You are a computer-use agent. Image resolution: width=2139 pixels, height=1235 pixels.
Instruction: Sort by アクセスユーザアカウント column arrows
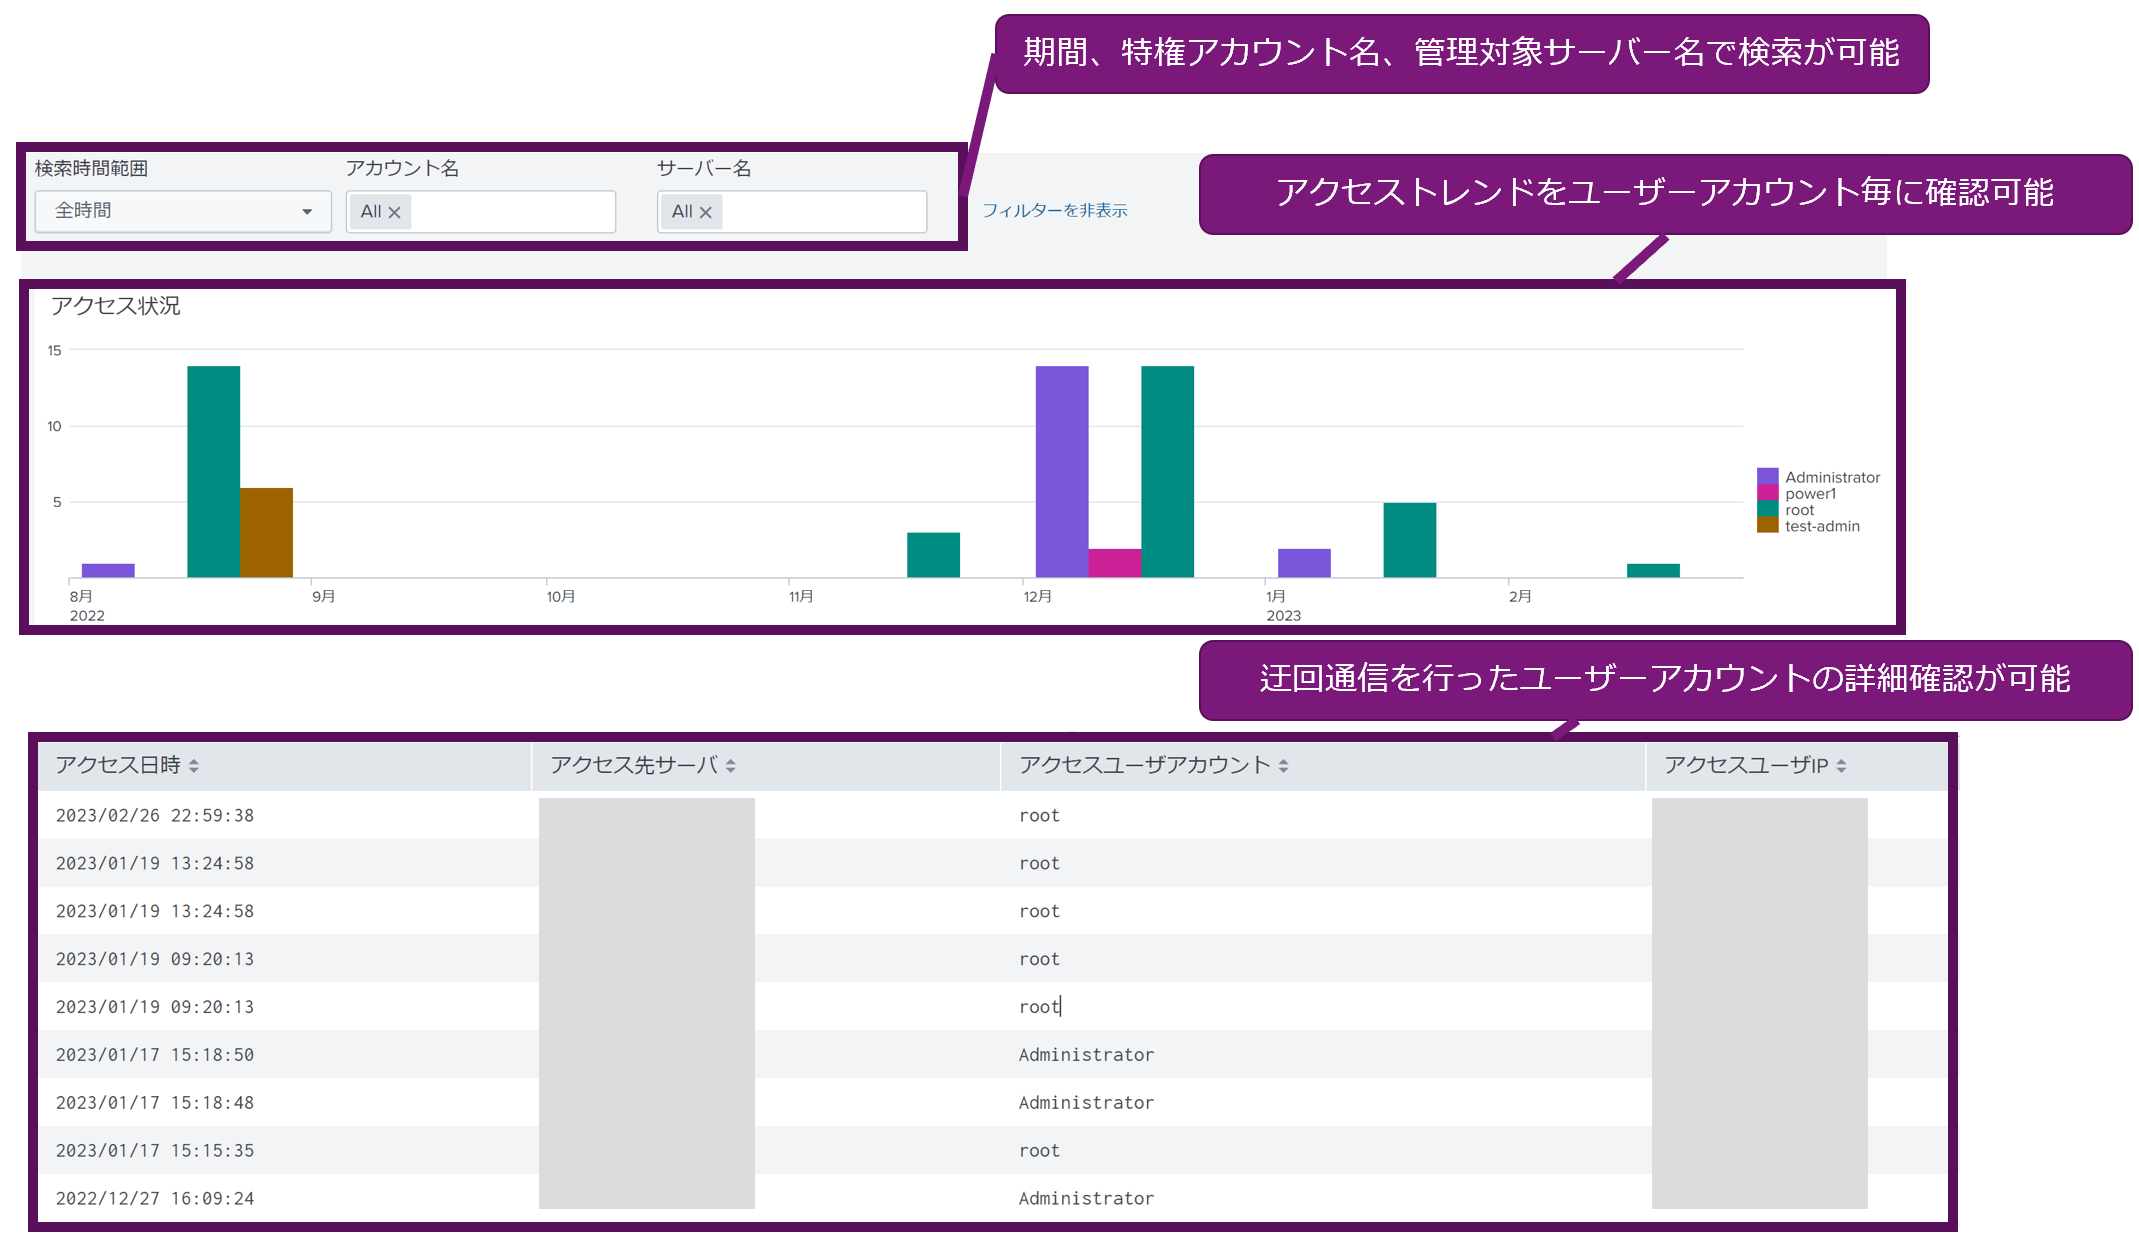click(1283, 766)
